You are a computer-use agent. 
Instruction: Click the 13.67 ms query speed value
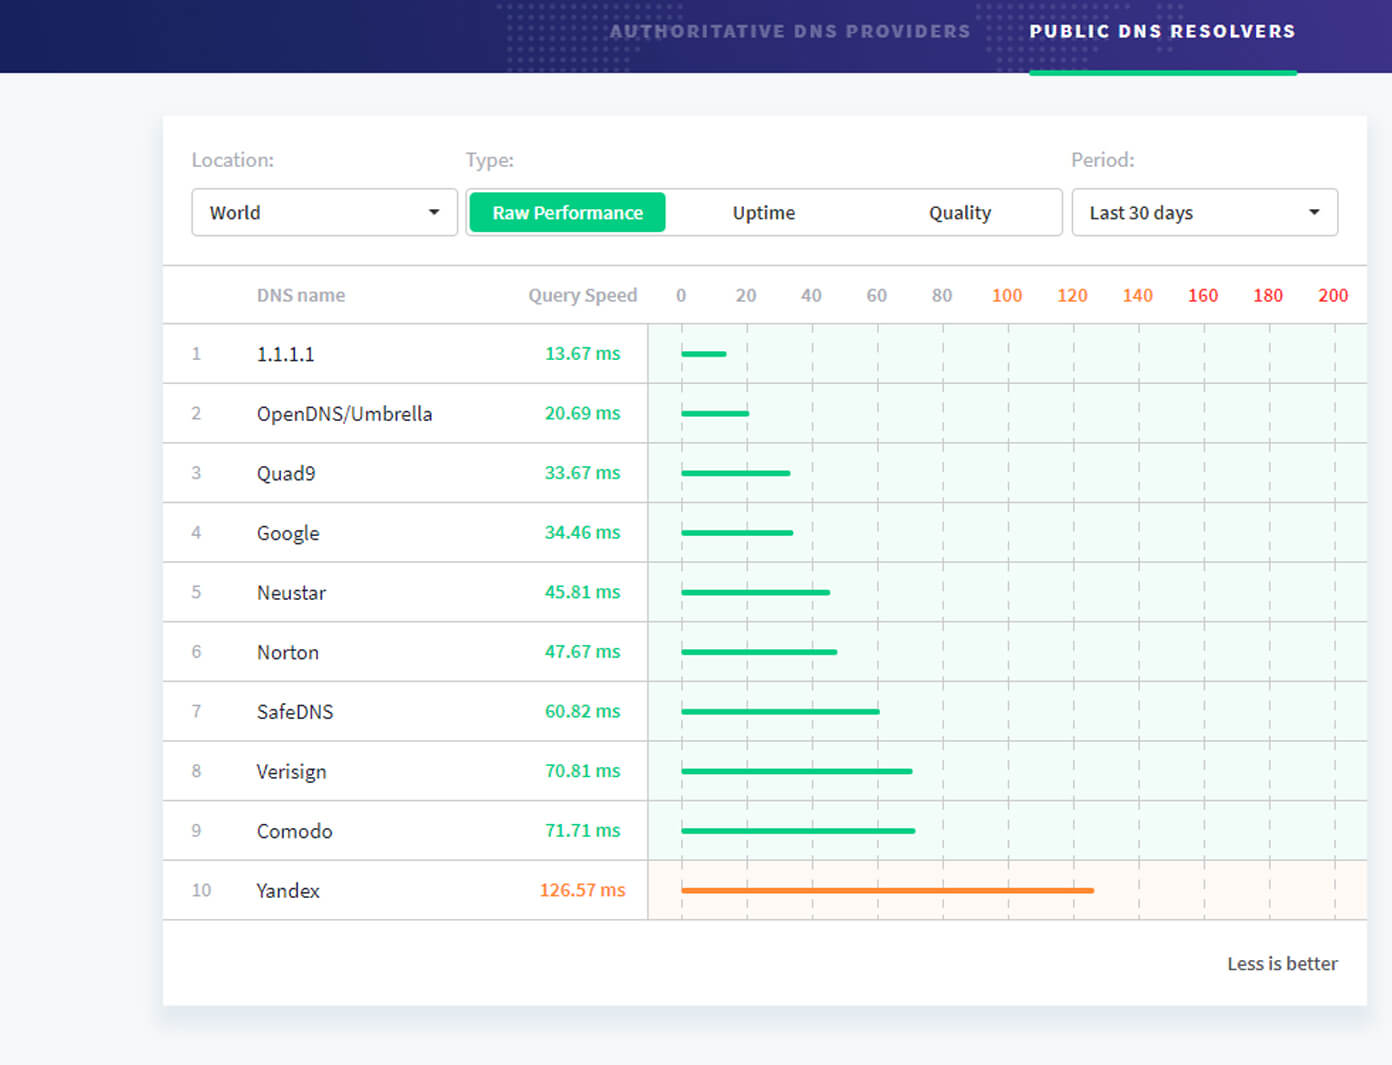click(x=582, y=353)
